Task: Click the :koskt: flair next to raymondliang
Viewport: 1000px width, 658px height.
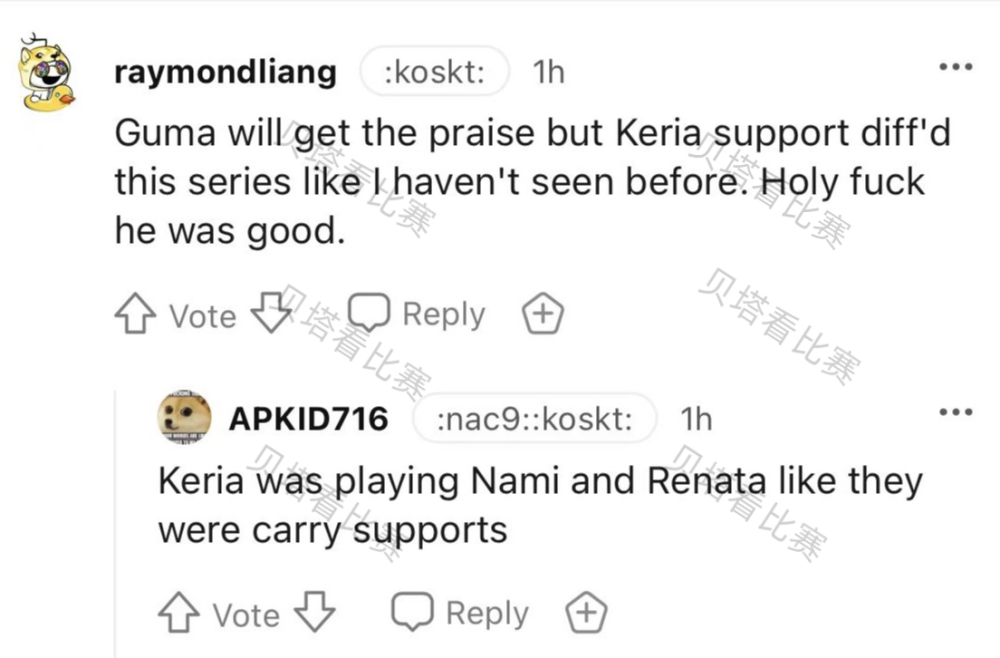Action: [434, 73]
